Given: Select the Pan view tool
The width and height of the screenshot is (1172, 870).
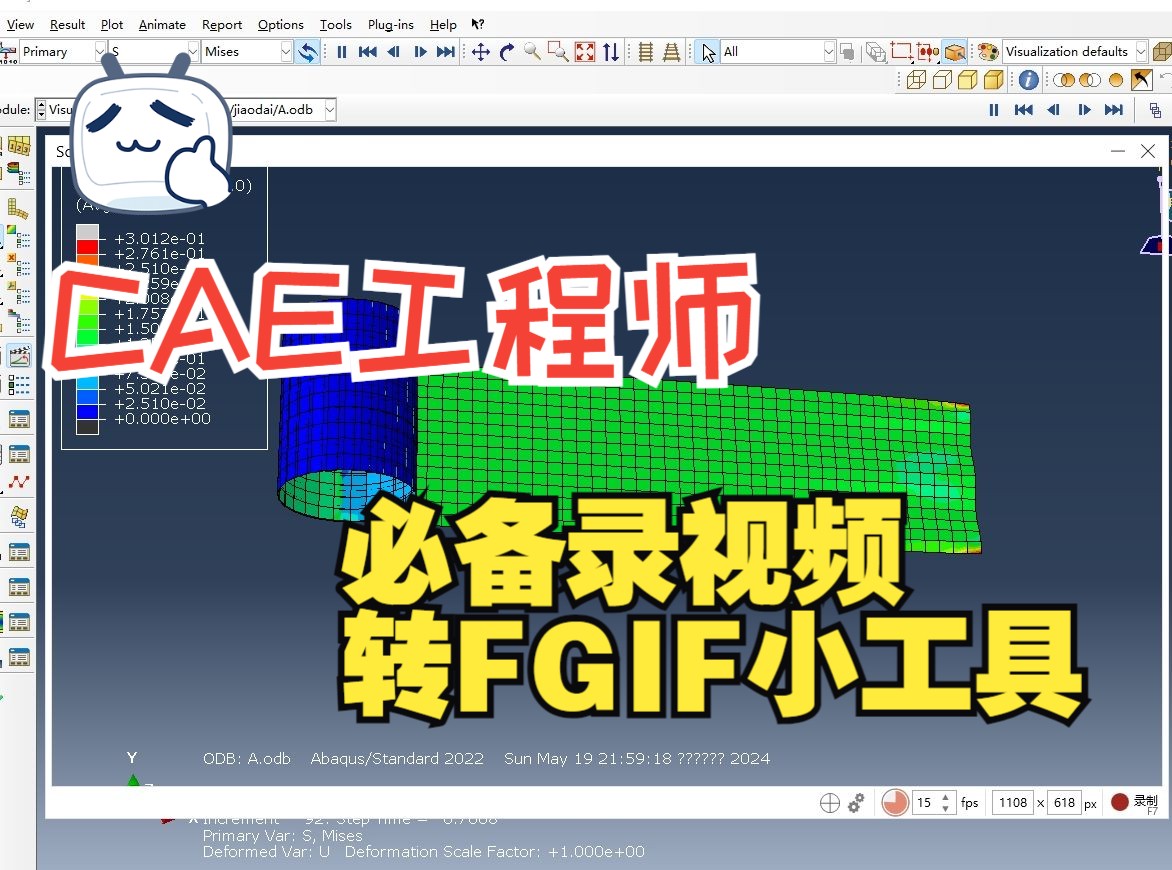Looking at the screenshot, I should pyautogui.click(x=481, y=52).
